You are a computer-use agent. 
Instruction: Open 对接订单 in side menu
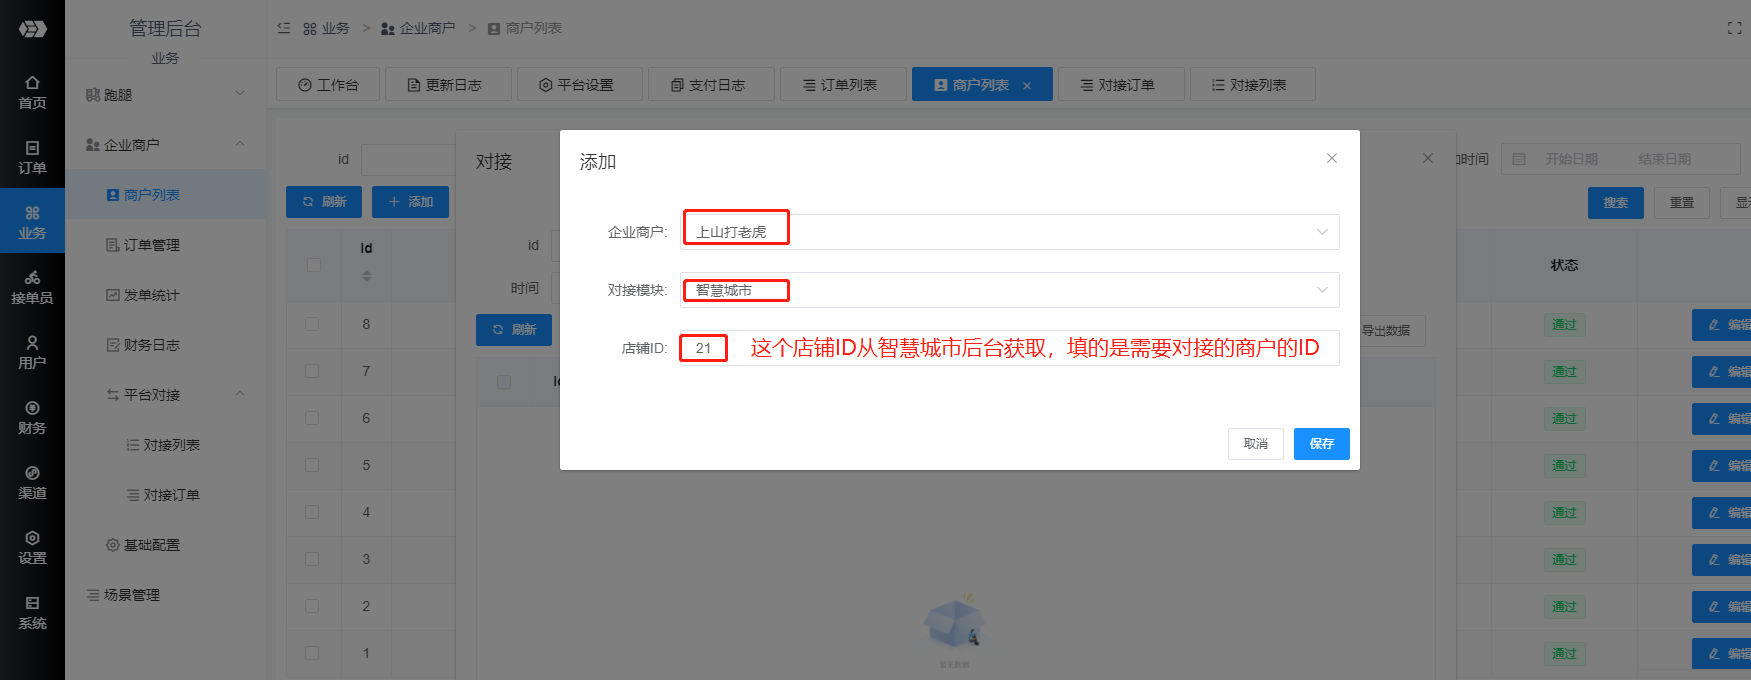click(x=165, y=495)
